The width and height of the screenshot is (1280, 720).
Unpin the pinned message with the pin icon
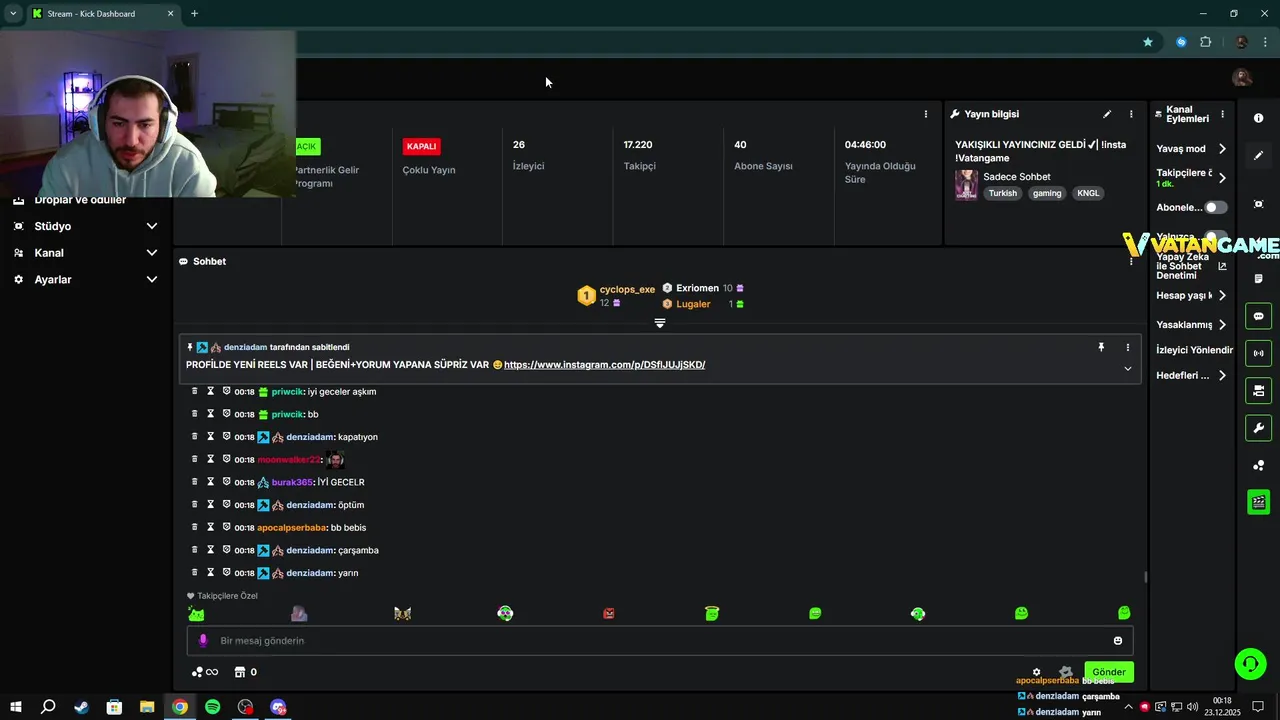coord(1101,347)
